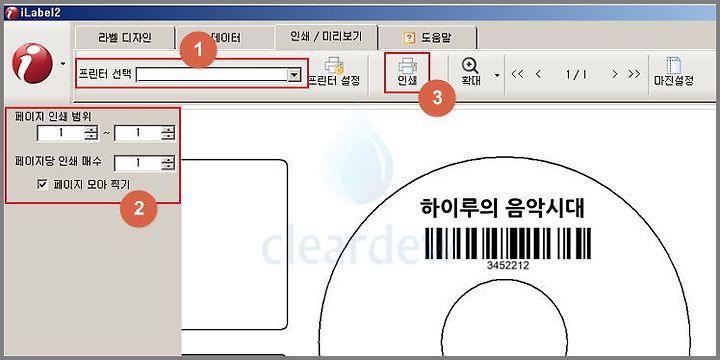Viewport: 720px width, 360px height.
Task: Adjust 페이지당 인쇄 매수 spinner
Action: coord(168,163)
